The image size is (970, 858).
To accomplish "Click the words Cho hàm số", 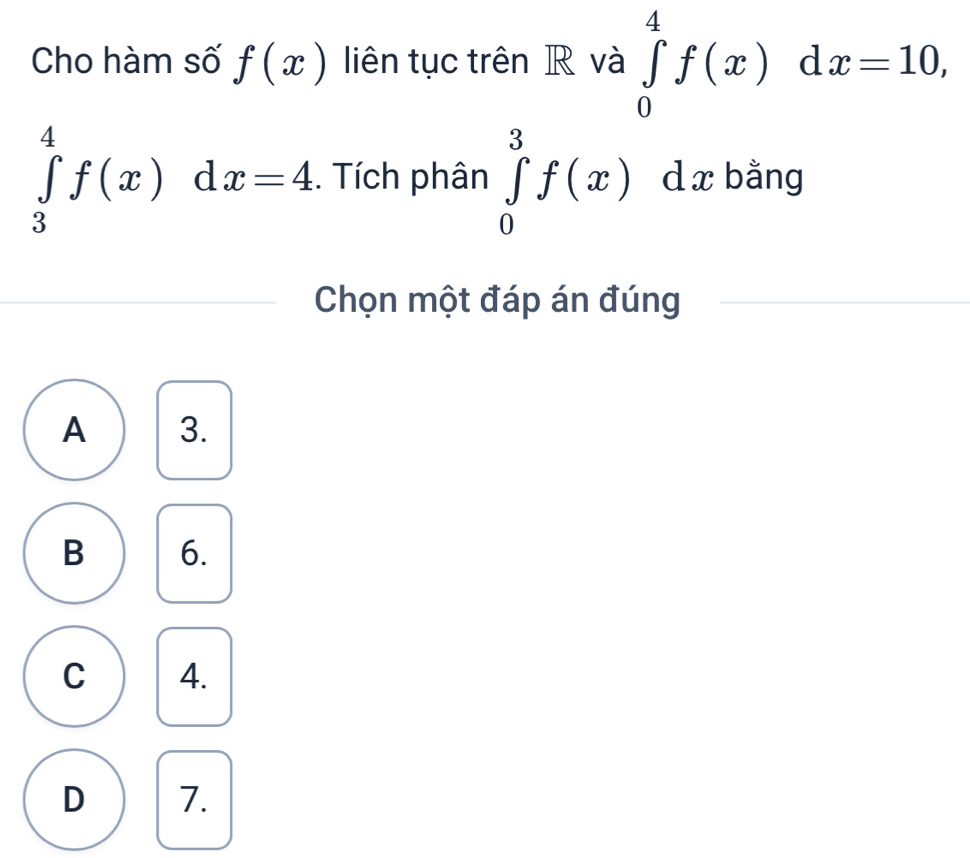I will 126,61.
